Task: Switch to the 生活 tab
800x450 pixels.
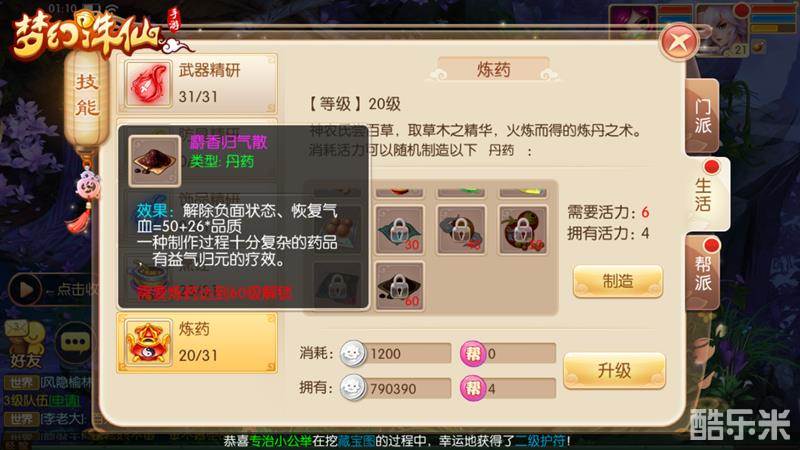Action: [x=707, y=194]
